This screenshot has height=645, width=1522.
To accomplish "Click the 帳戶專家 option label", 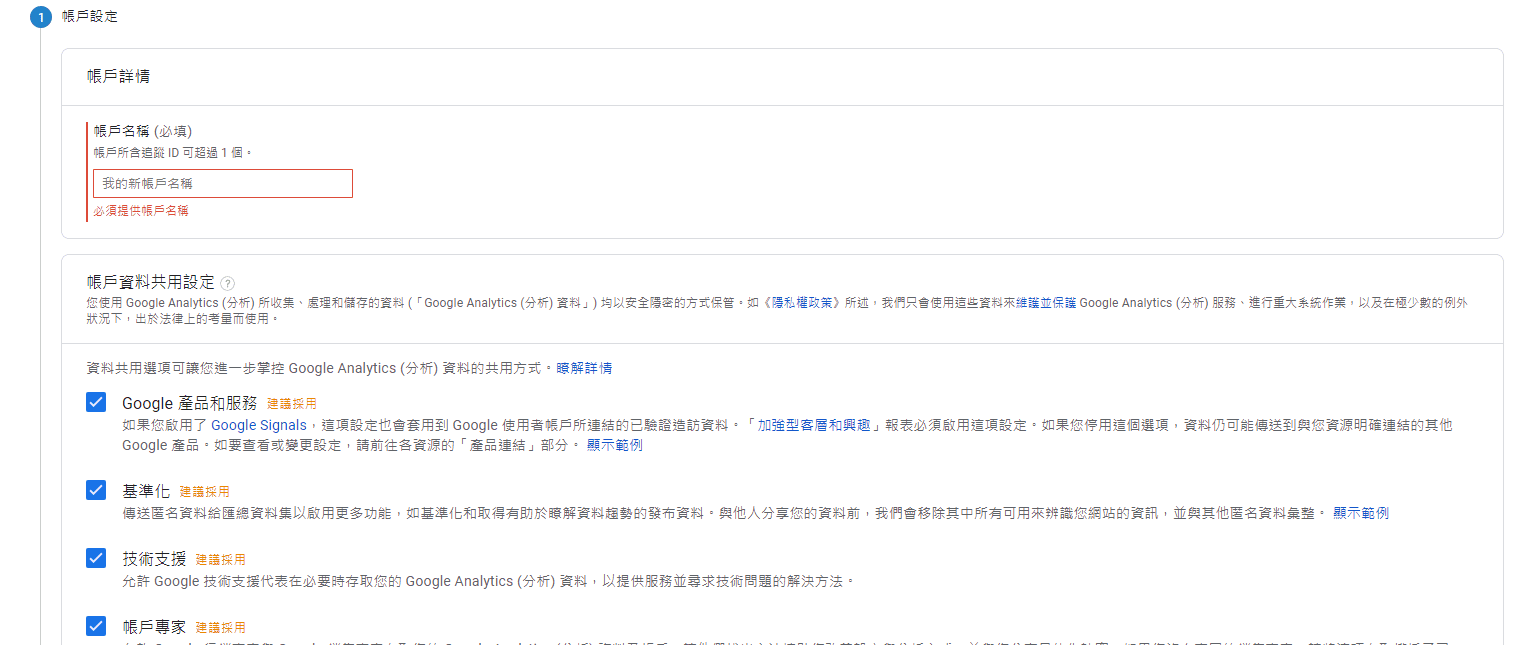I will (154, 627).
